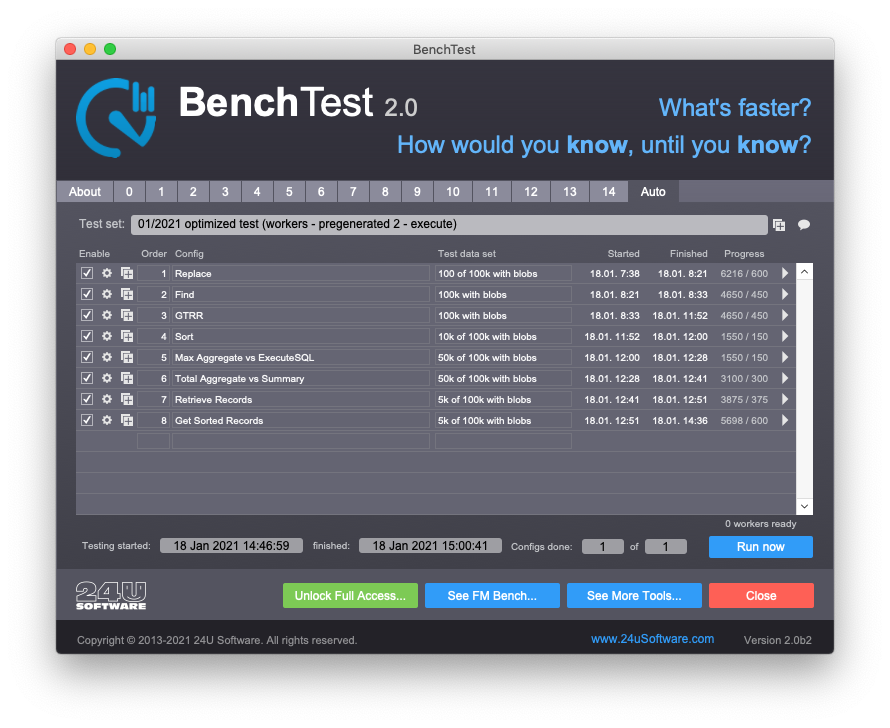The width and height of the screenshot is (890, 728).
Task: Duplicate the Find config row
Action: (x=127, y=294)
